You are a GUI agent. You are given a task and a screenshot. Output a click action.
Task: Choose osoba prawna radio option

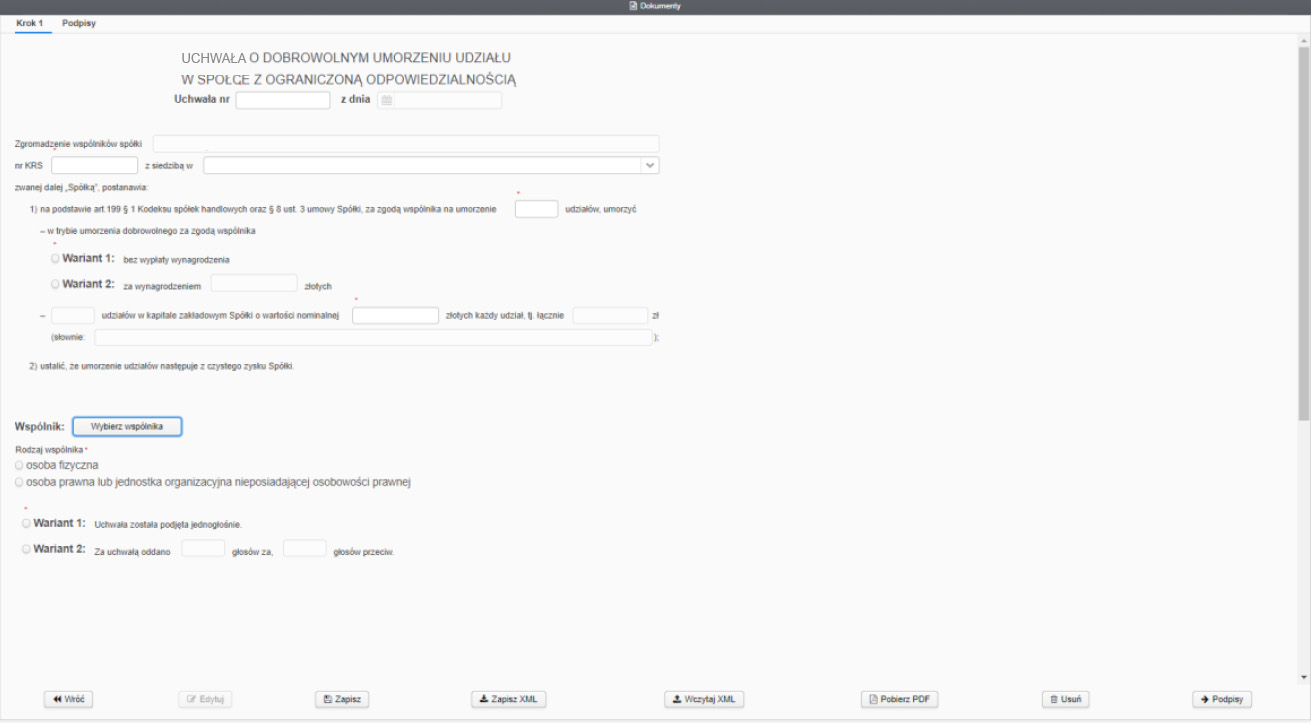[x=20, y=482]
